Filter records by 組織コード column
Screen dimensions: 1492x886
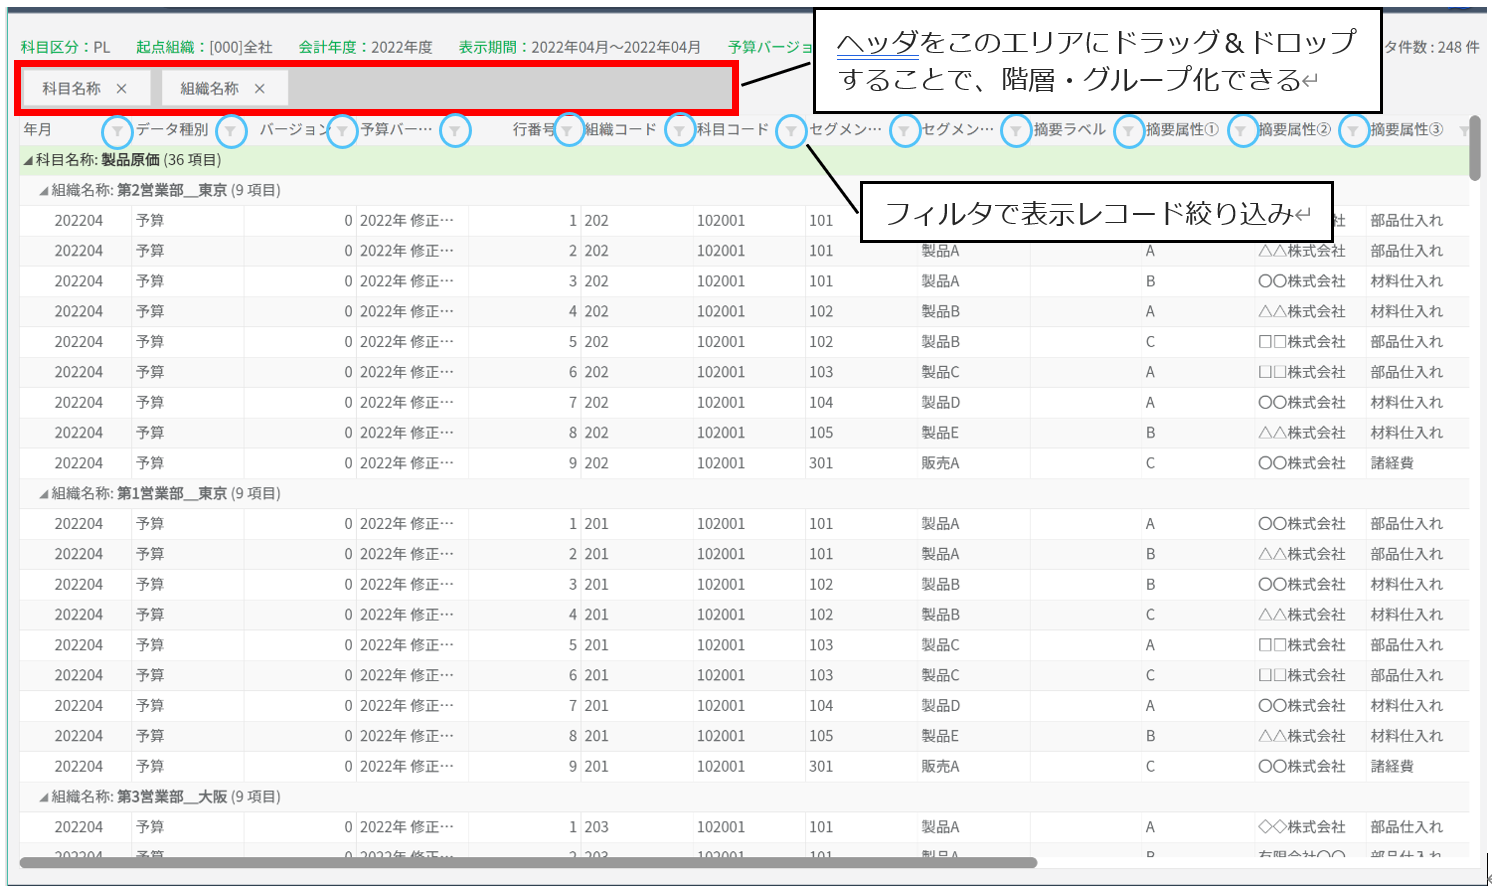tap(680, 131)
